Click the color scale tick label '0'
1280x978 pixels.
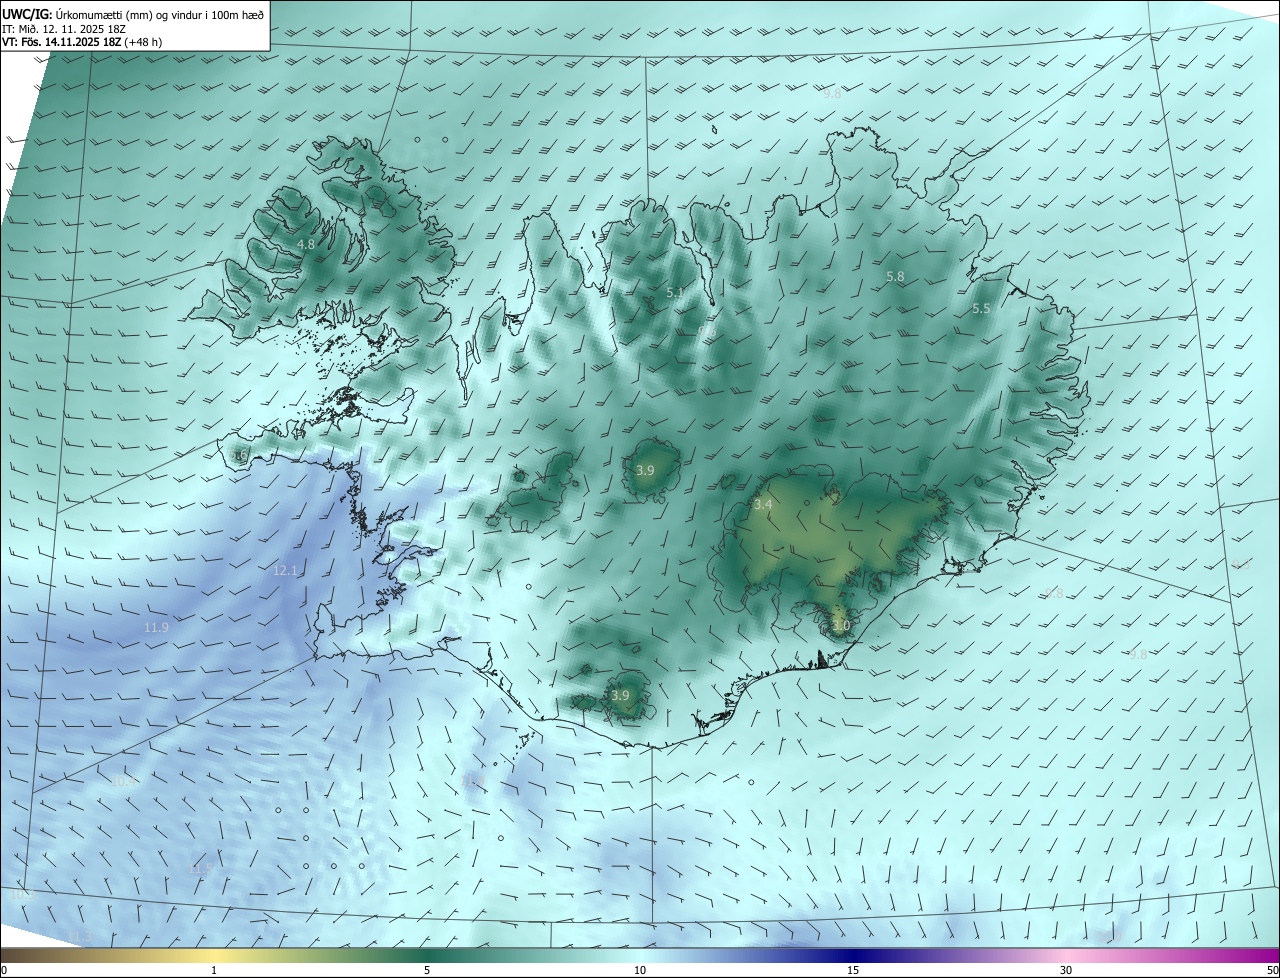tap(3, 970)
